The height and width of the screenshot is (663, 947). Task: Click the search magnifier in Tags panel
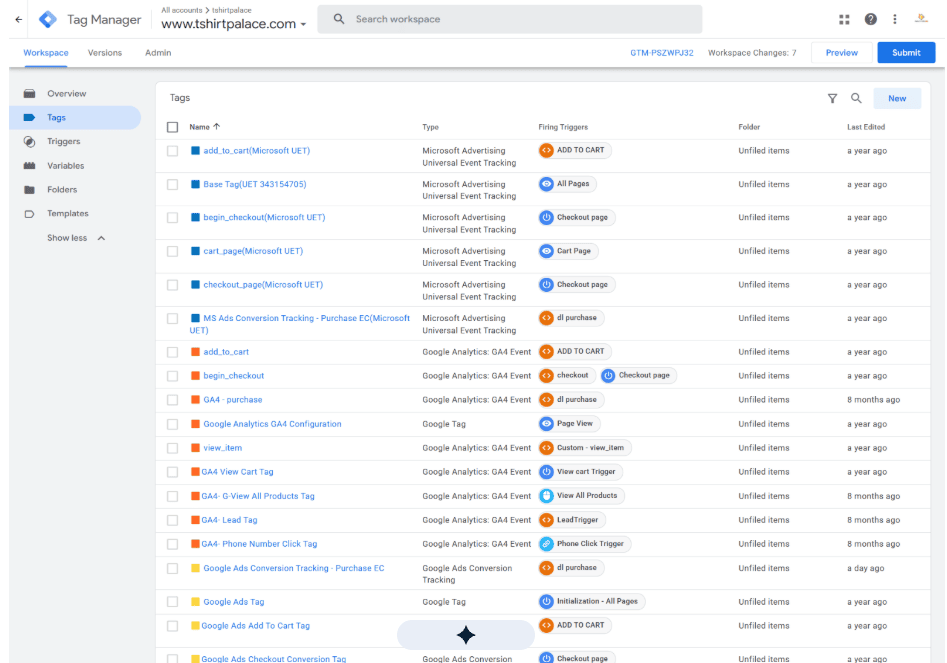pyautogui.click(x=856, y=98)
